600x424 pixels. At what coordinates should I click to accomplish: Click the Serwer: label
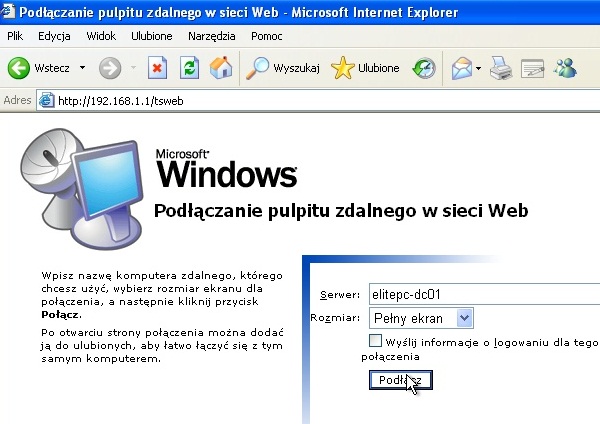pyautogui.click(x=340, y=295)
